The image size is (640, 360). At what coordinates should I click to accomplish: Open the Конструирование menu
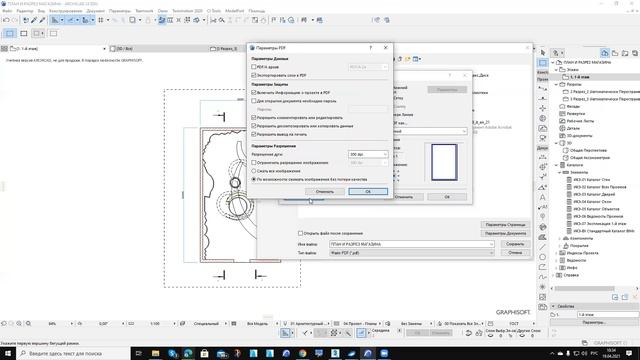[x=65, y=11]
